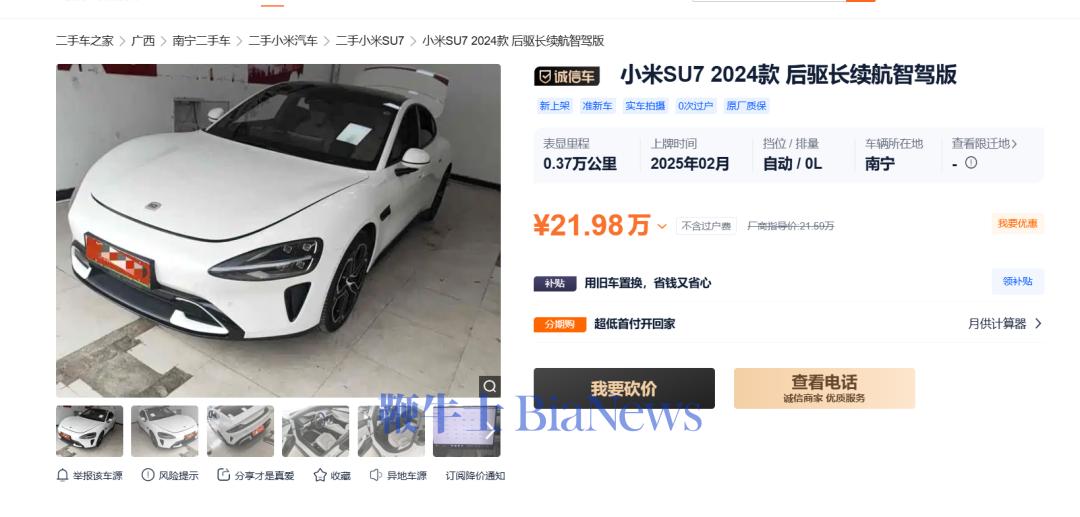Expand price details arrow beside ¥21.98万
The height and width of the screenshot is (517, 1080).
[662, 226]
